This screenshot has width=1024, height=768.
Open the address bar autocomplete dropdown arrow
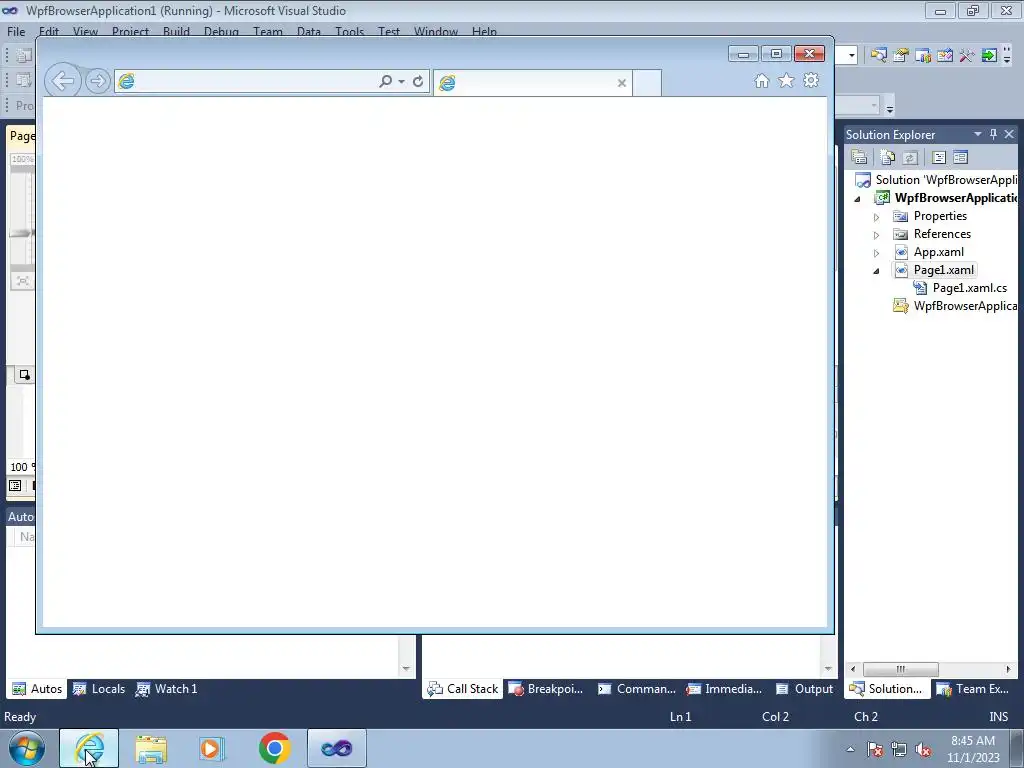[x=401, y=82]
